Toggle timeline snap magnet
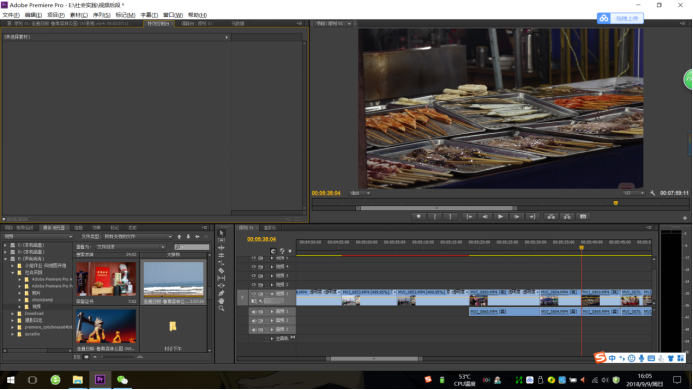Screen dimensions: 693x390 tap(273, 251)
